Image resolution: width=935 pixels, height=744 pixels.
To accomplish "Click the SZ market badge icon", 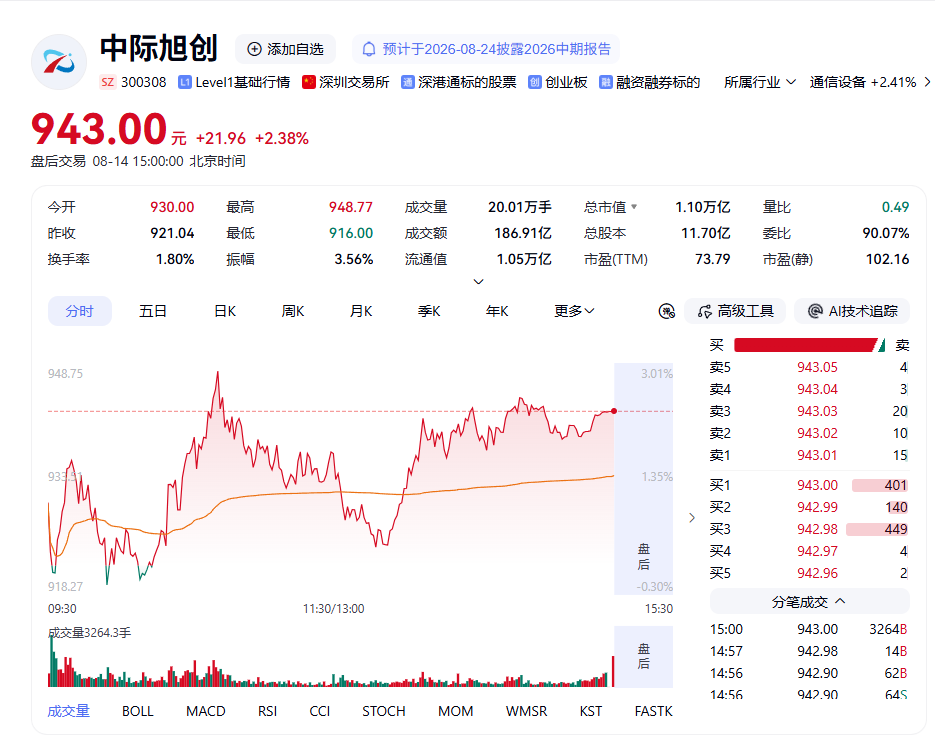I will point(107,82).
